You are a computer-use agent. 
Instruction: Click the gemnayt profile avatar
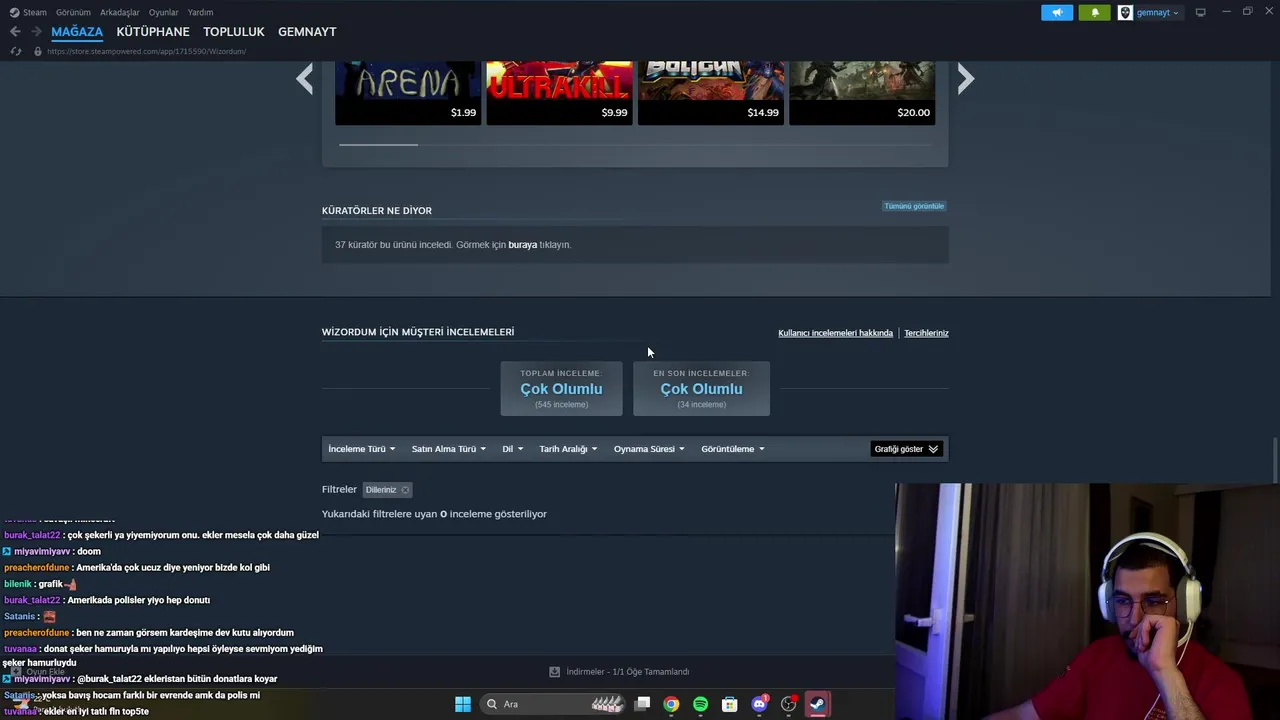tap(1125, 12)
